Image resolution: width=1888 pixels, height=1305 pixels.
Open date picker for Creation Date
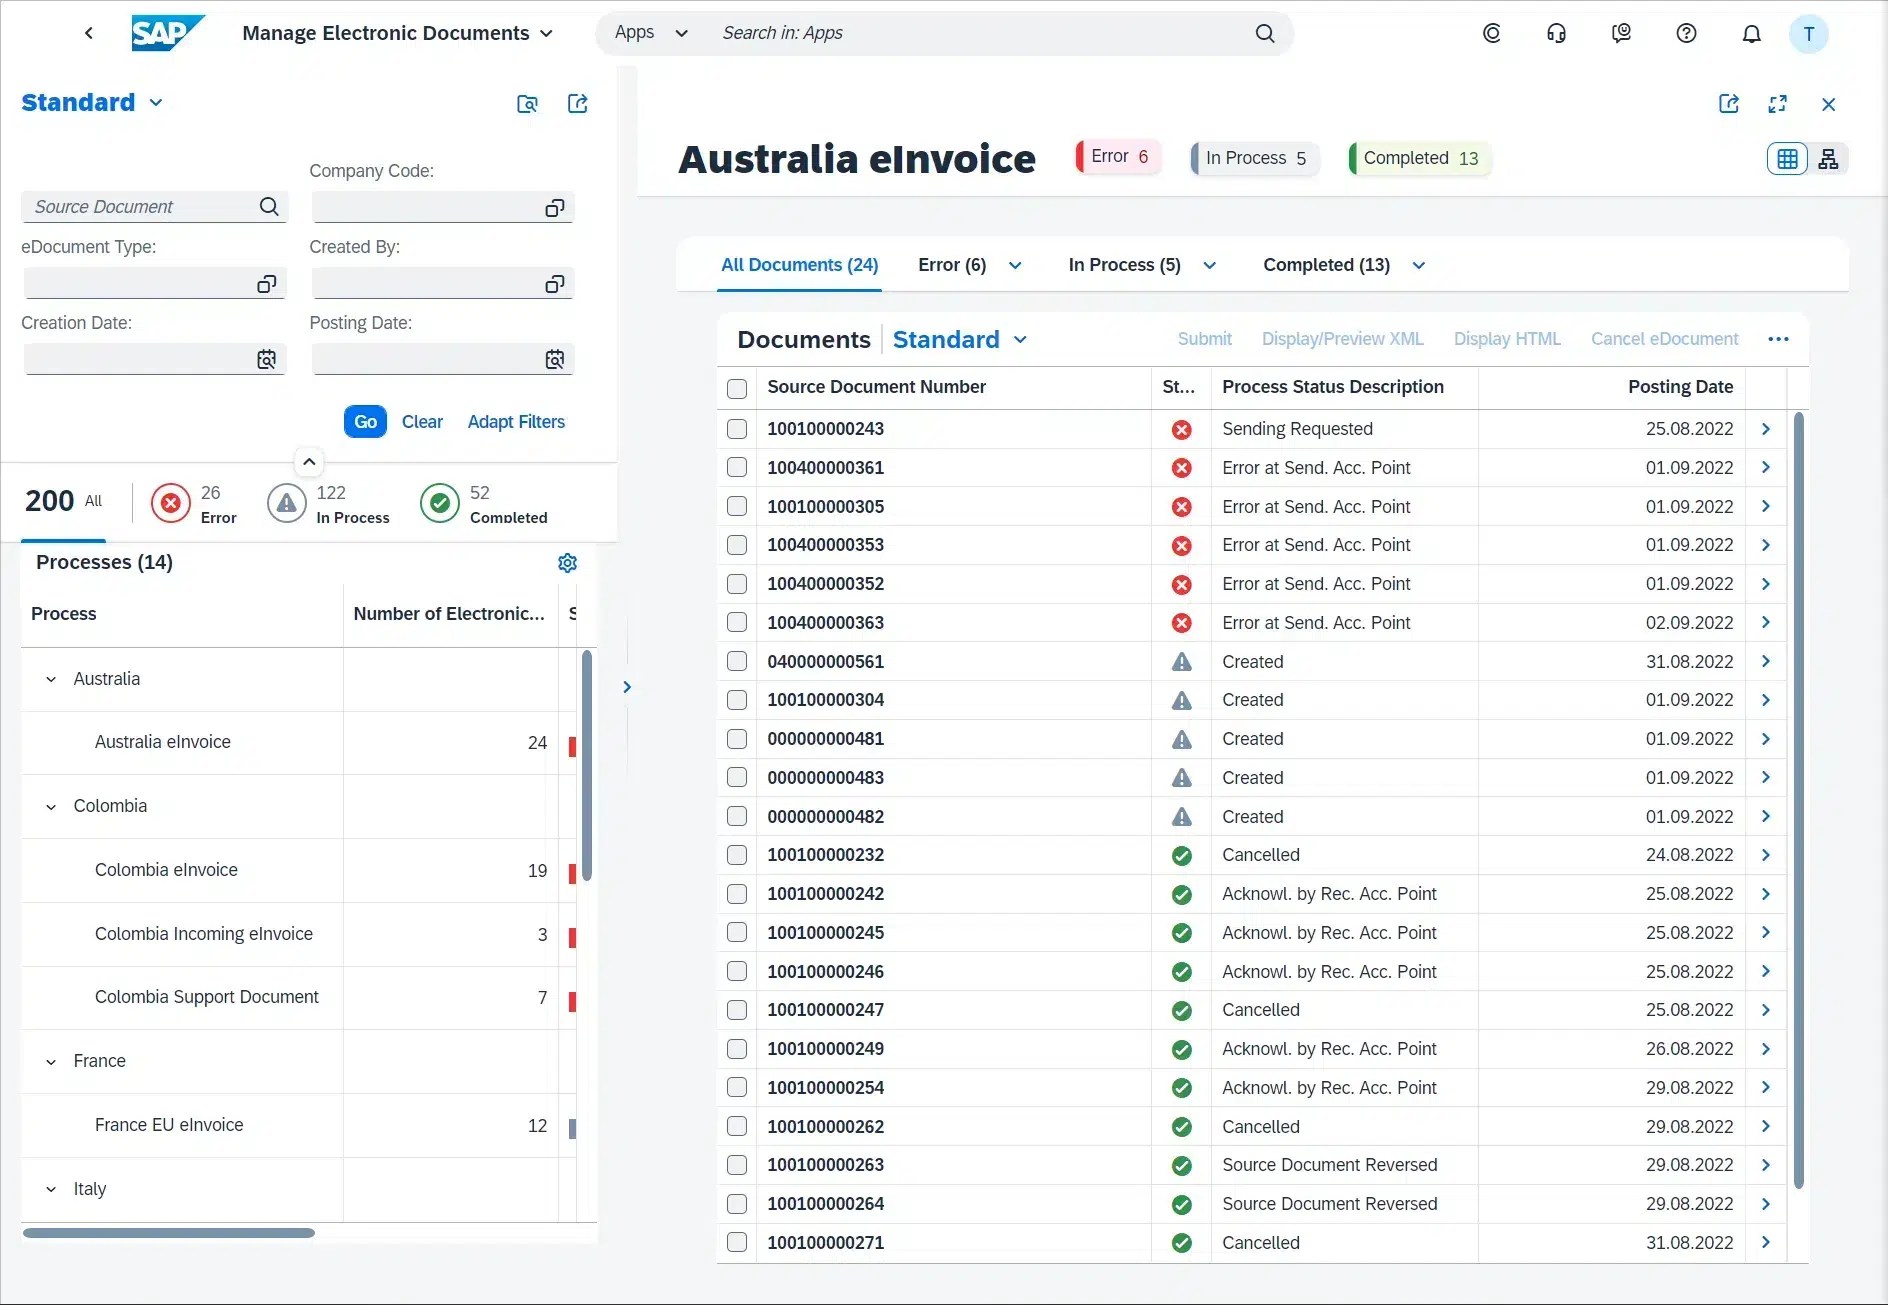pos(265,359)
